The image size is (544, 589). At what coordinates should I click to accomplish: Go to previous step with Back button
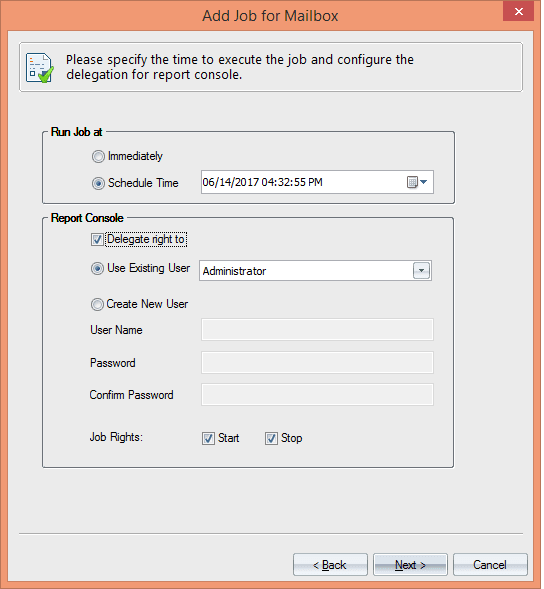point(330,565)
